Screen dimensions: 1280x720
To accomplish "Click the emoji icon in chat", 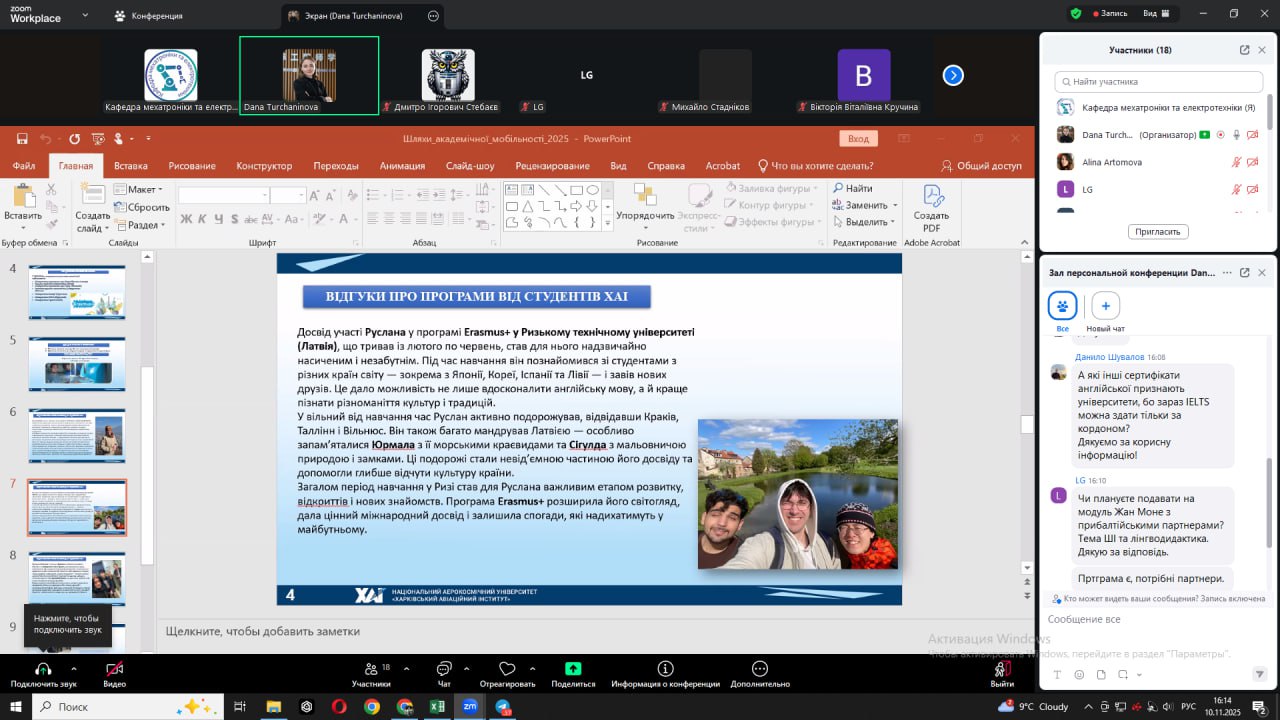I will click(x=1079, y=675).
